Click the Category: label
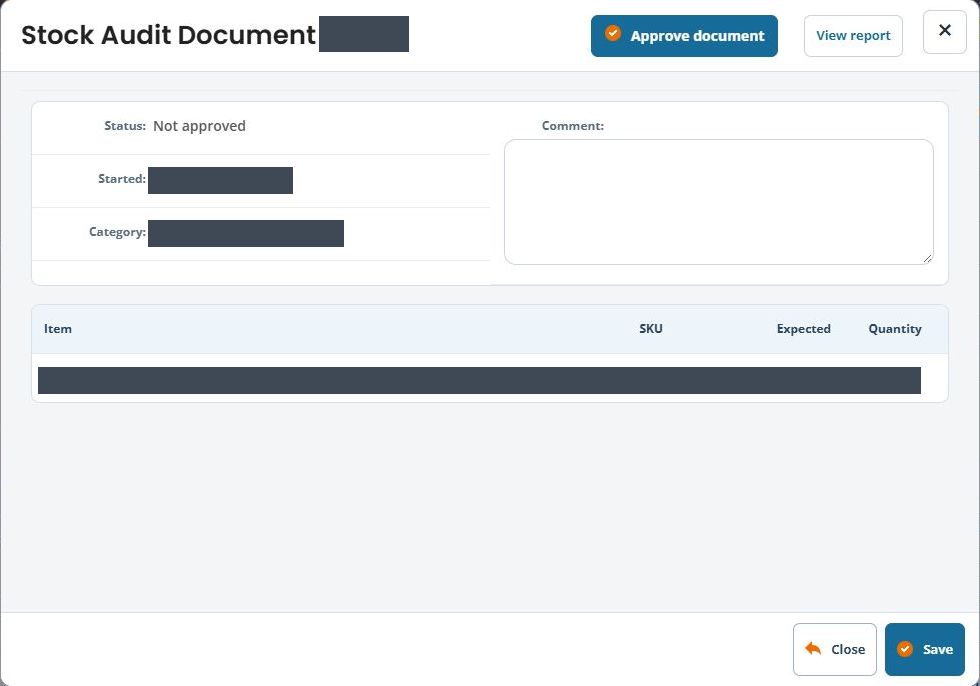980x686 pixels. point(118,232)
